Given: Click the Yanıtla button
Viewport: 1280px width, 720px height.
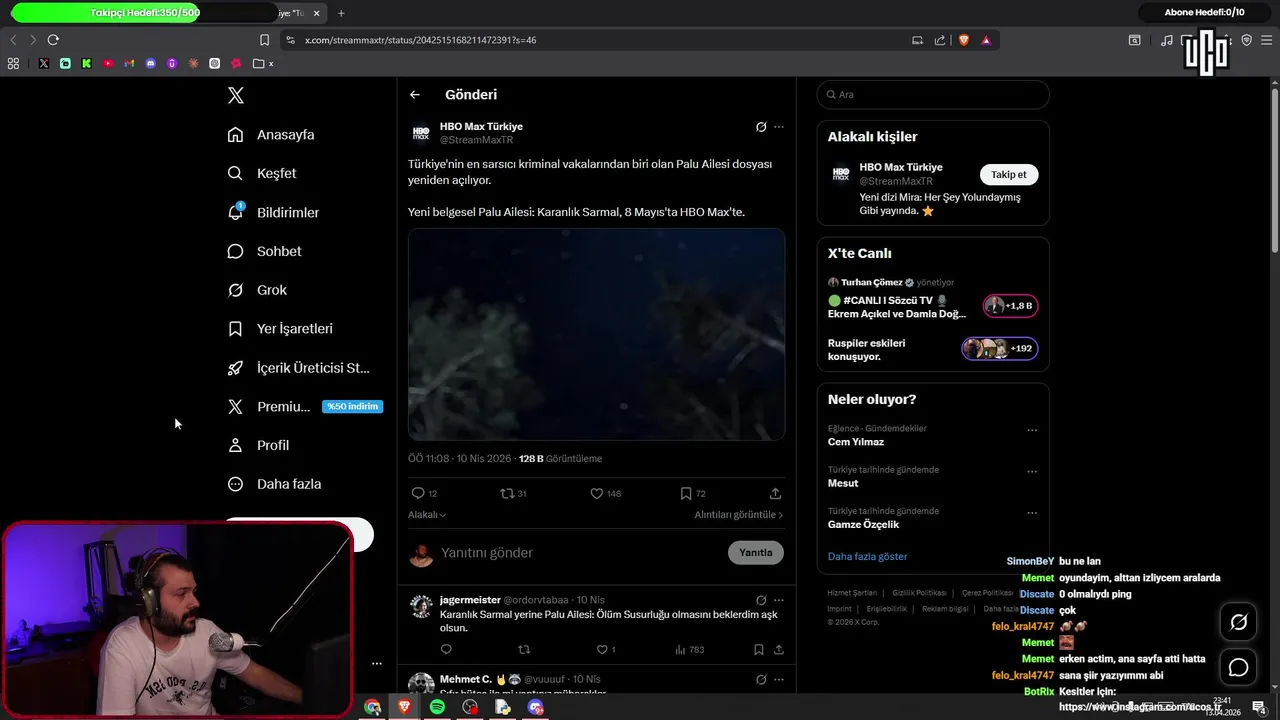Looking at the screenshot, I should click(x=756, y=553).
